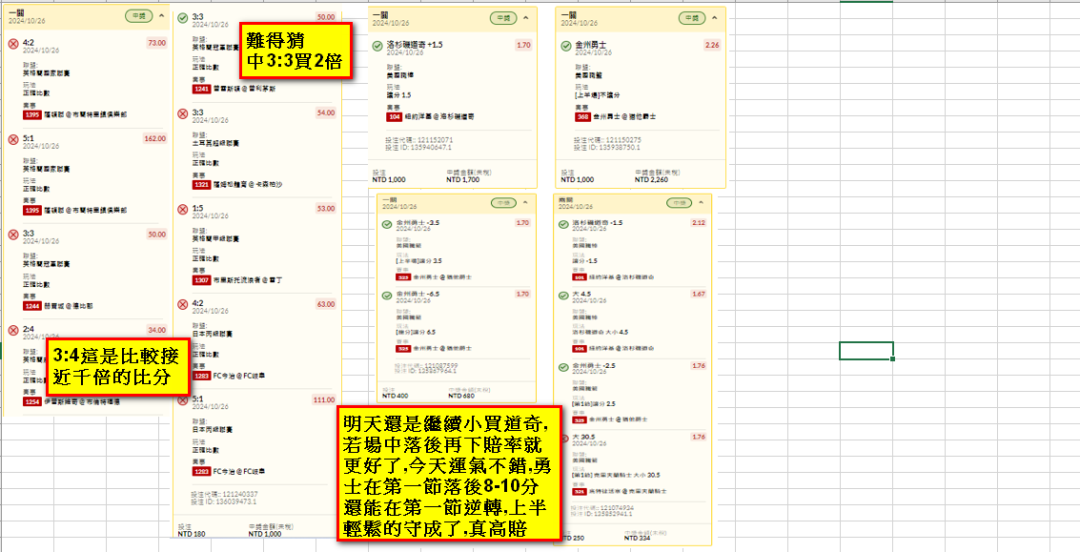Viewport: 1080px width, 552px height.
Task: Click the 1.67 odds tag
Action: [698, 294]
